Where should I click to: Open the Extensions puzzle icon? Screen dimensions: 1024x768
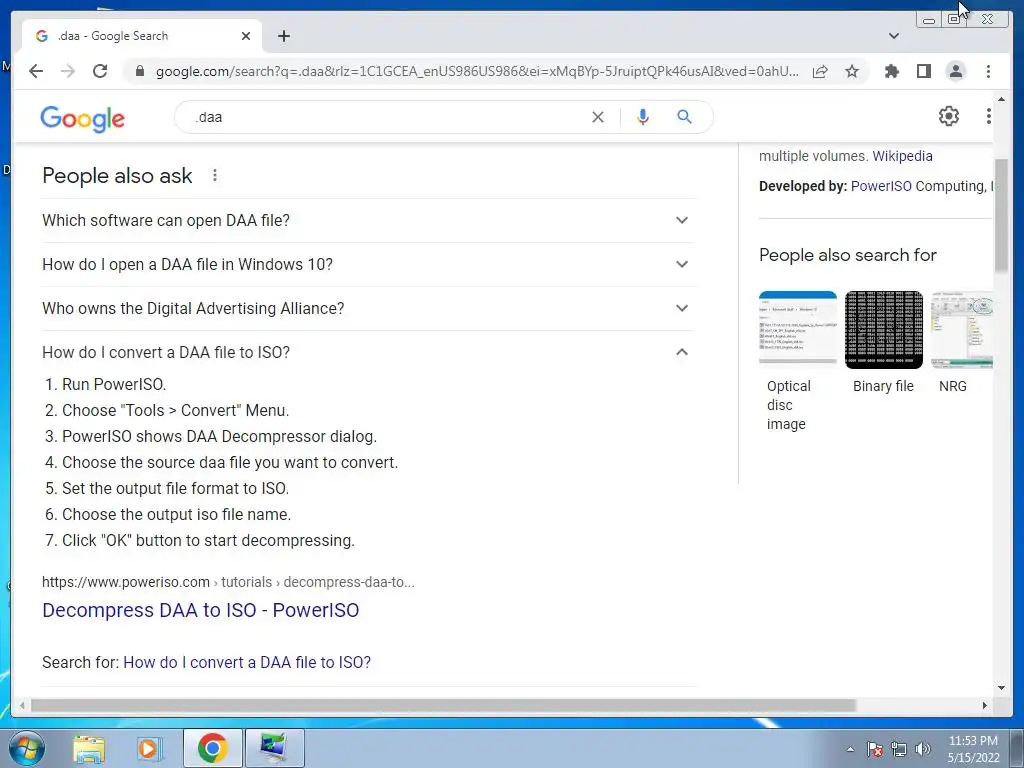pos(891,71)
